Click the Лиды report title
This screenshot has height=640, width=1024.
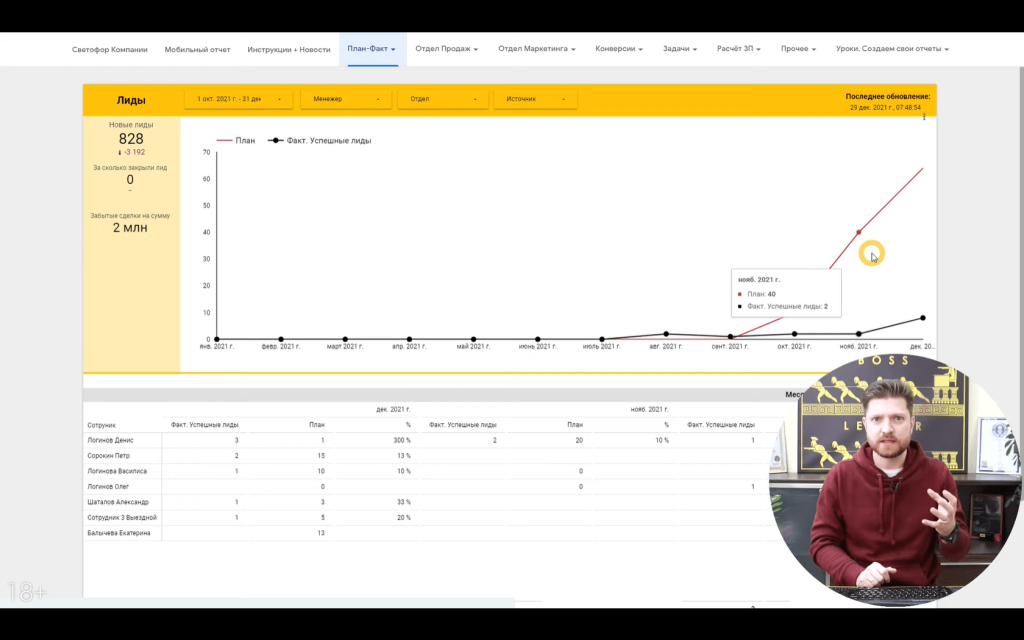pos(131,100)
